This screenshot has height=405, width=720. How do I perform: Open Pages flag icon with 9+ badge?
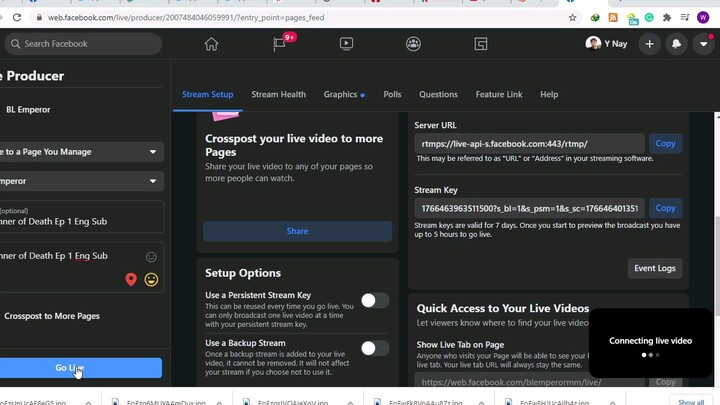pyautogui.click(x=280, y=44)
